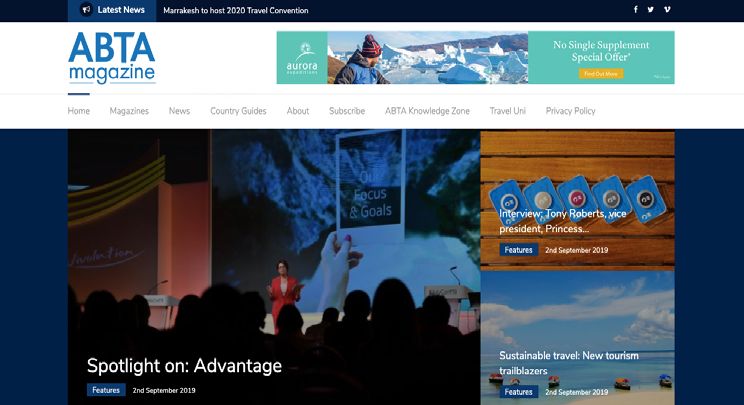Go to the Home menu item
This screenshot has height=405, width=744.
pyautogui.click(x=79, y=111)
